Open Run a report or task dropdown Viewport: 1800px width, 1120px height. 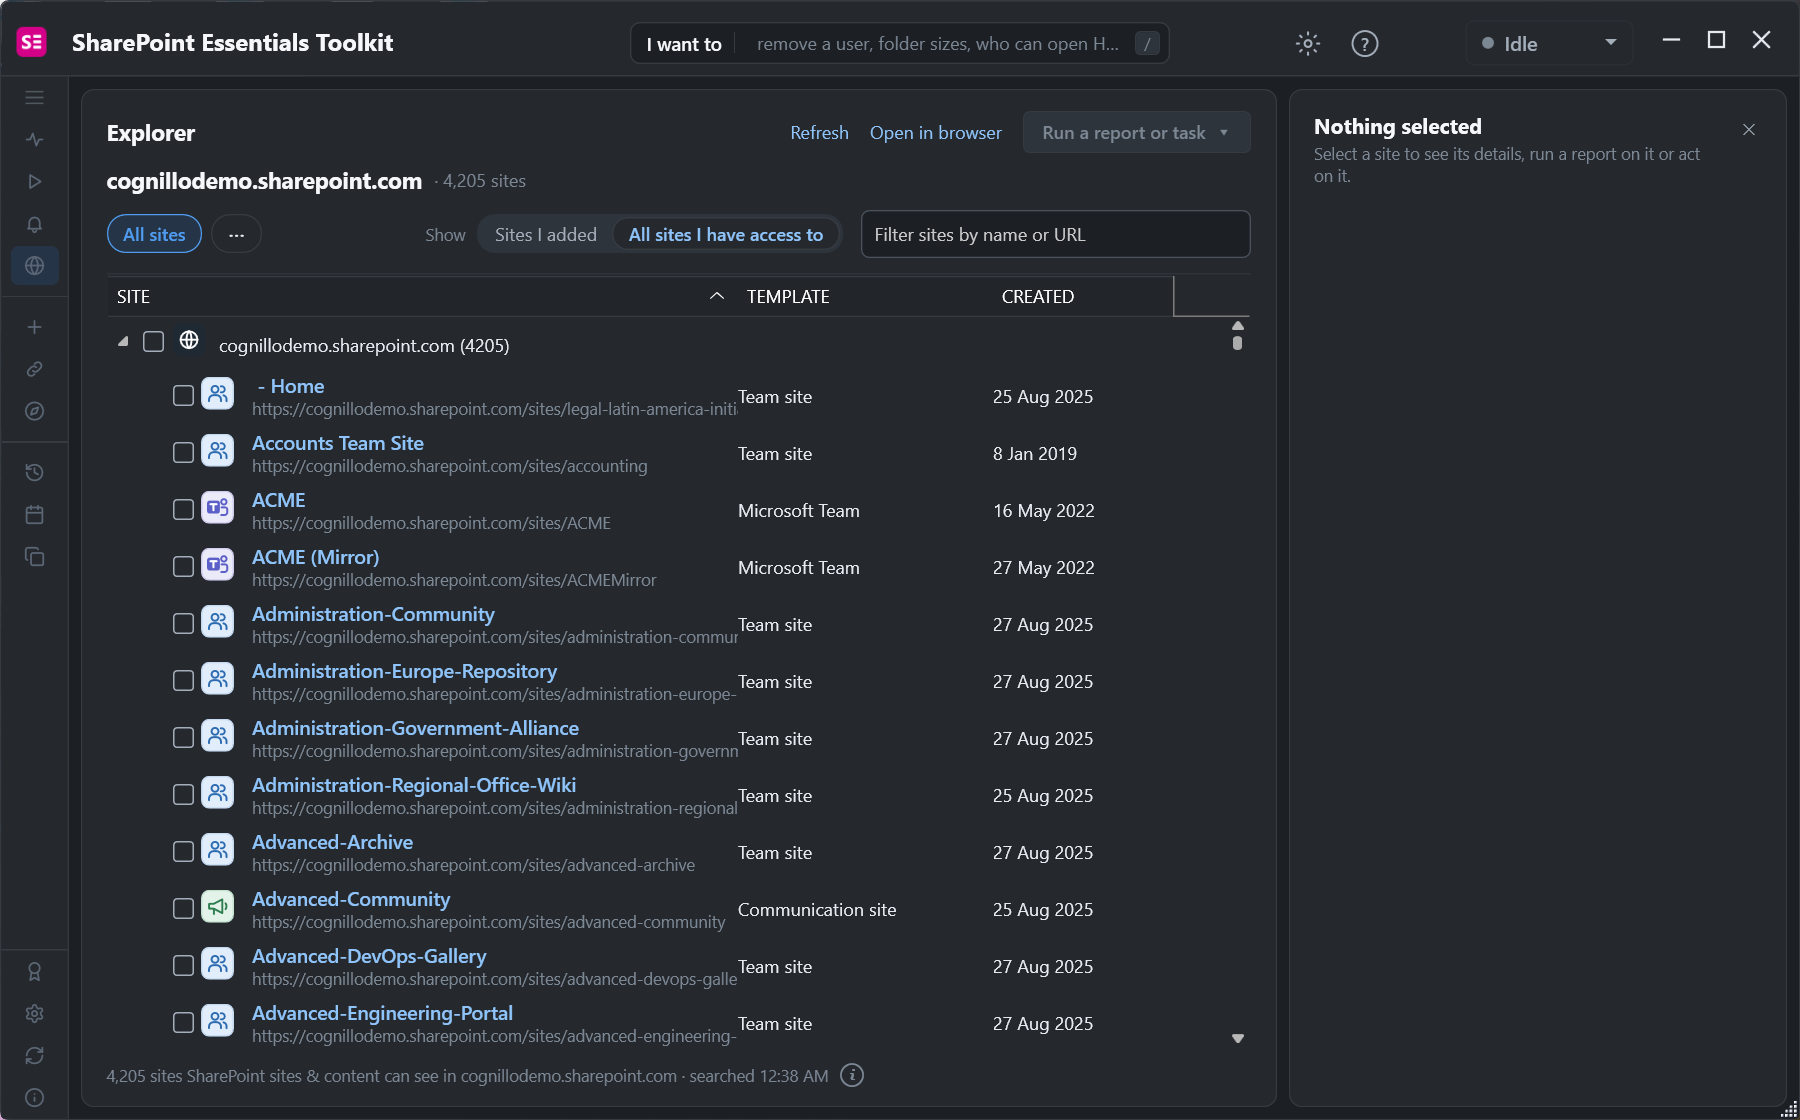(1136, 133)
